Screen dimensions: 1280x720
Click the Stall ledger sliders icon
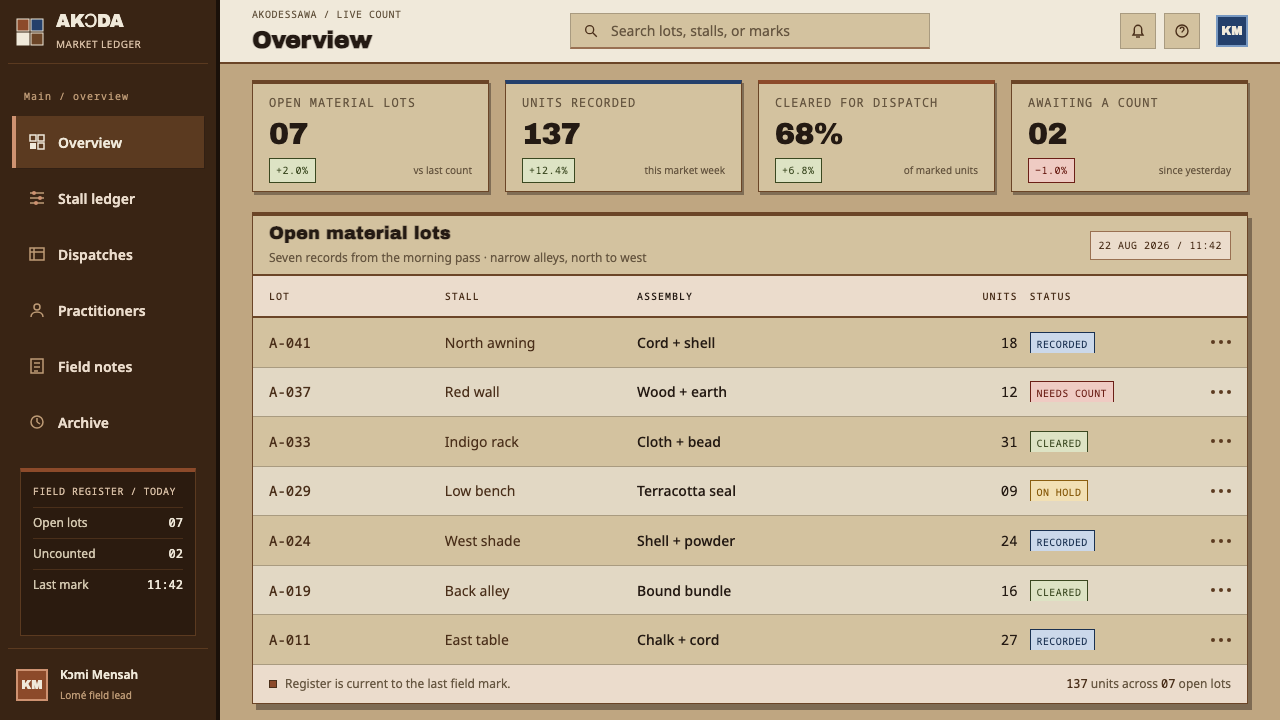click(x=37, y=198)
